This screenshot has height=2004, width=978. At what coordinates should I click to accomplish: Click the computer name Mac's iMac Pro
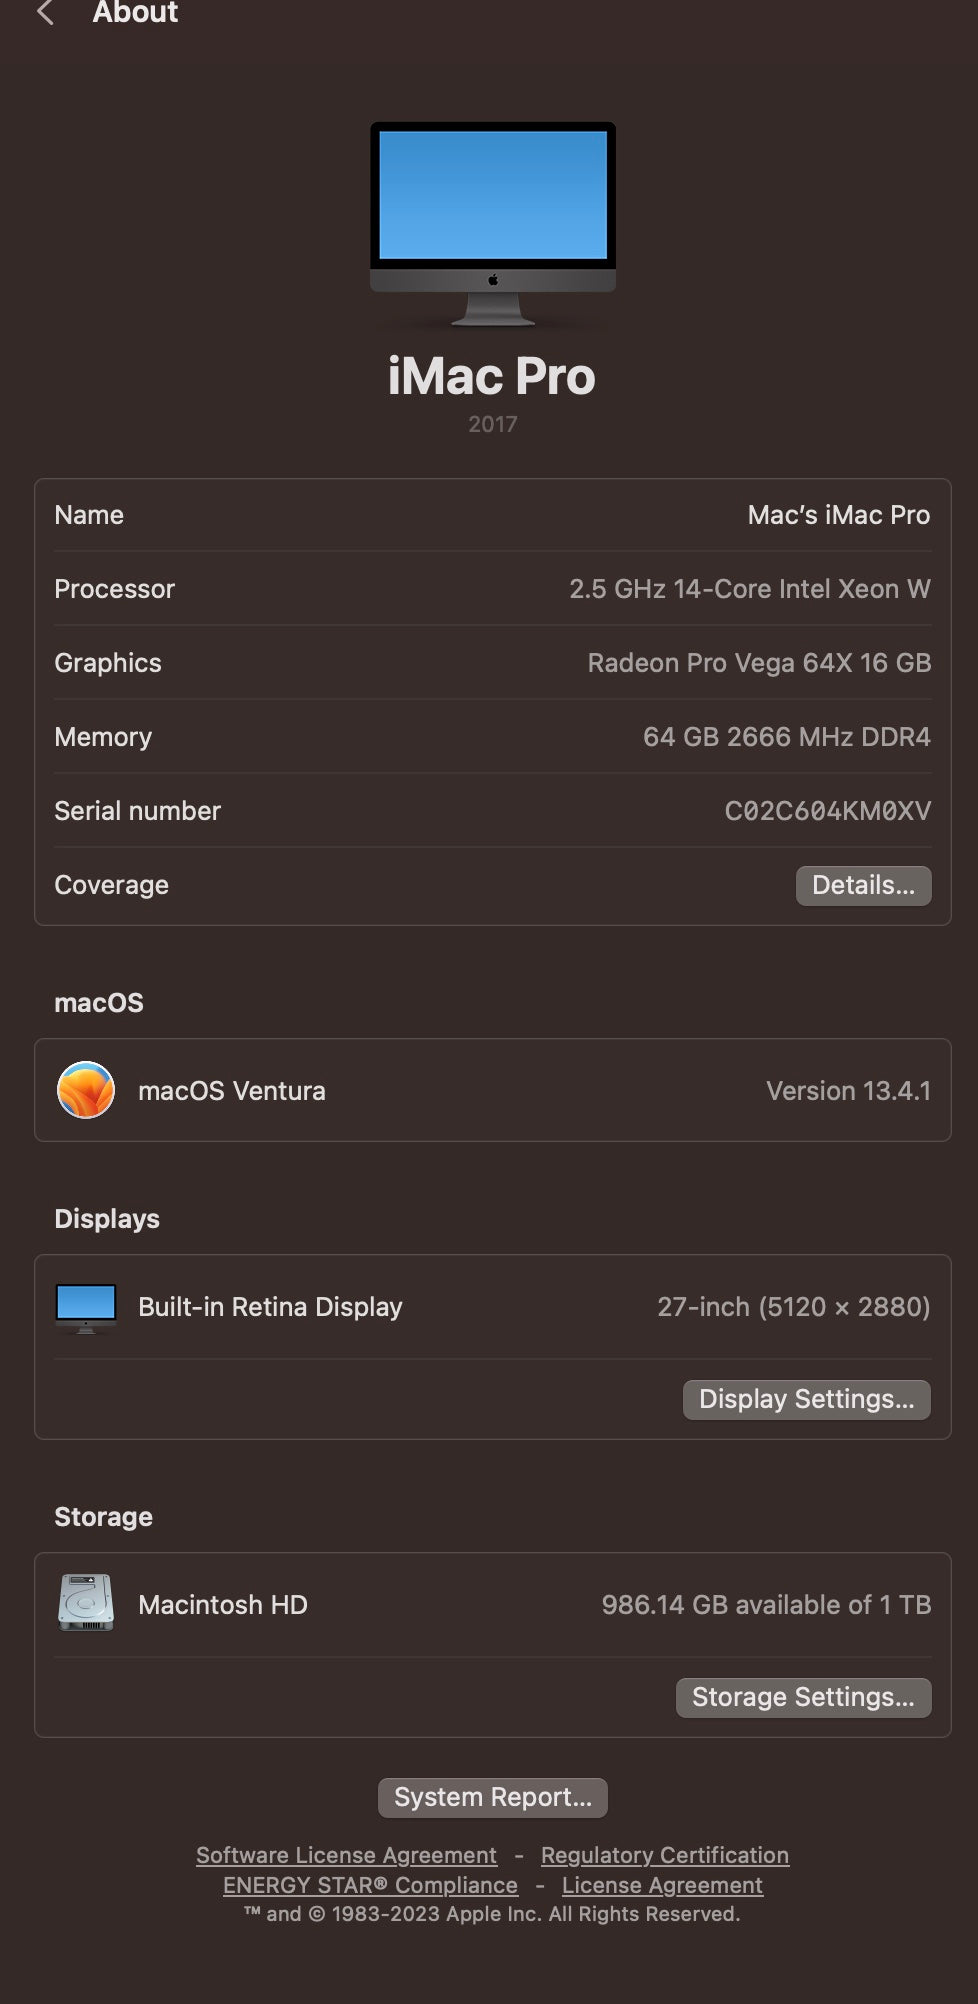[x=838, y=515]
